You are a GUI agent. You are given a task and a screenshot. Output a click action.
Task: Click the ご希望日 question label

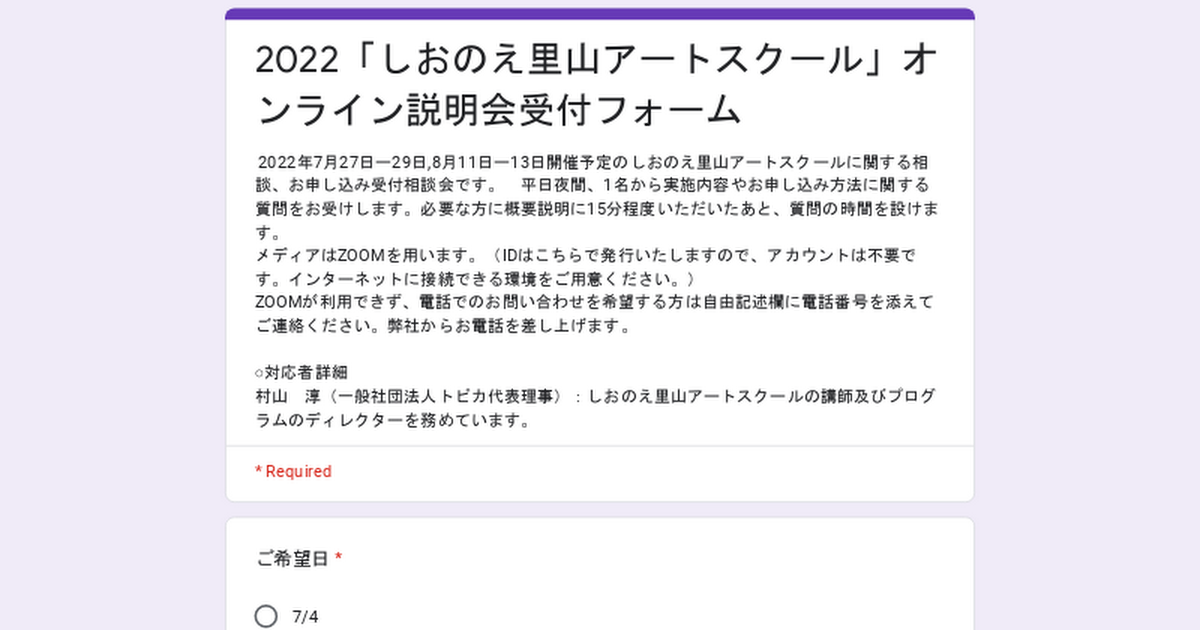(292, 558)
